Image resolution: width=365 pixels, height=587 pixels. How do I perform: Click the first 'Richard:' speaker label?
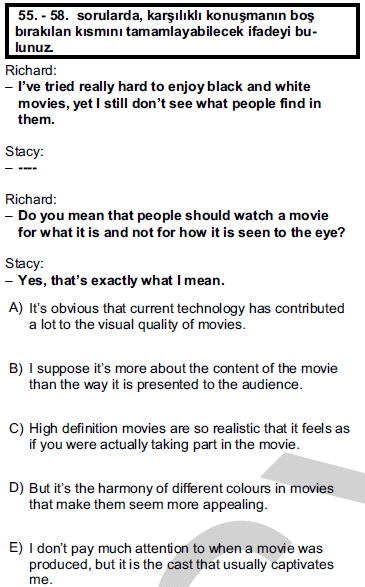31,70
